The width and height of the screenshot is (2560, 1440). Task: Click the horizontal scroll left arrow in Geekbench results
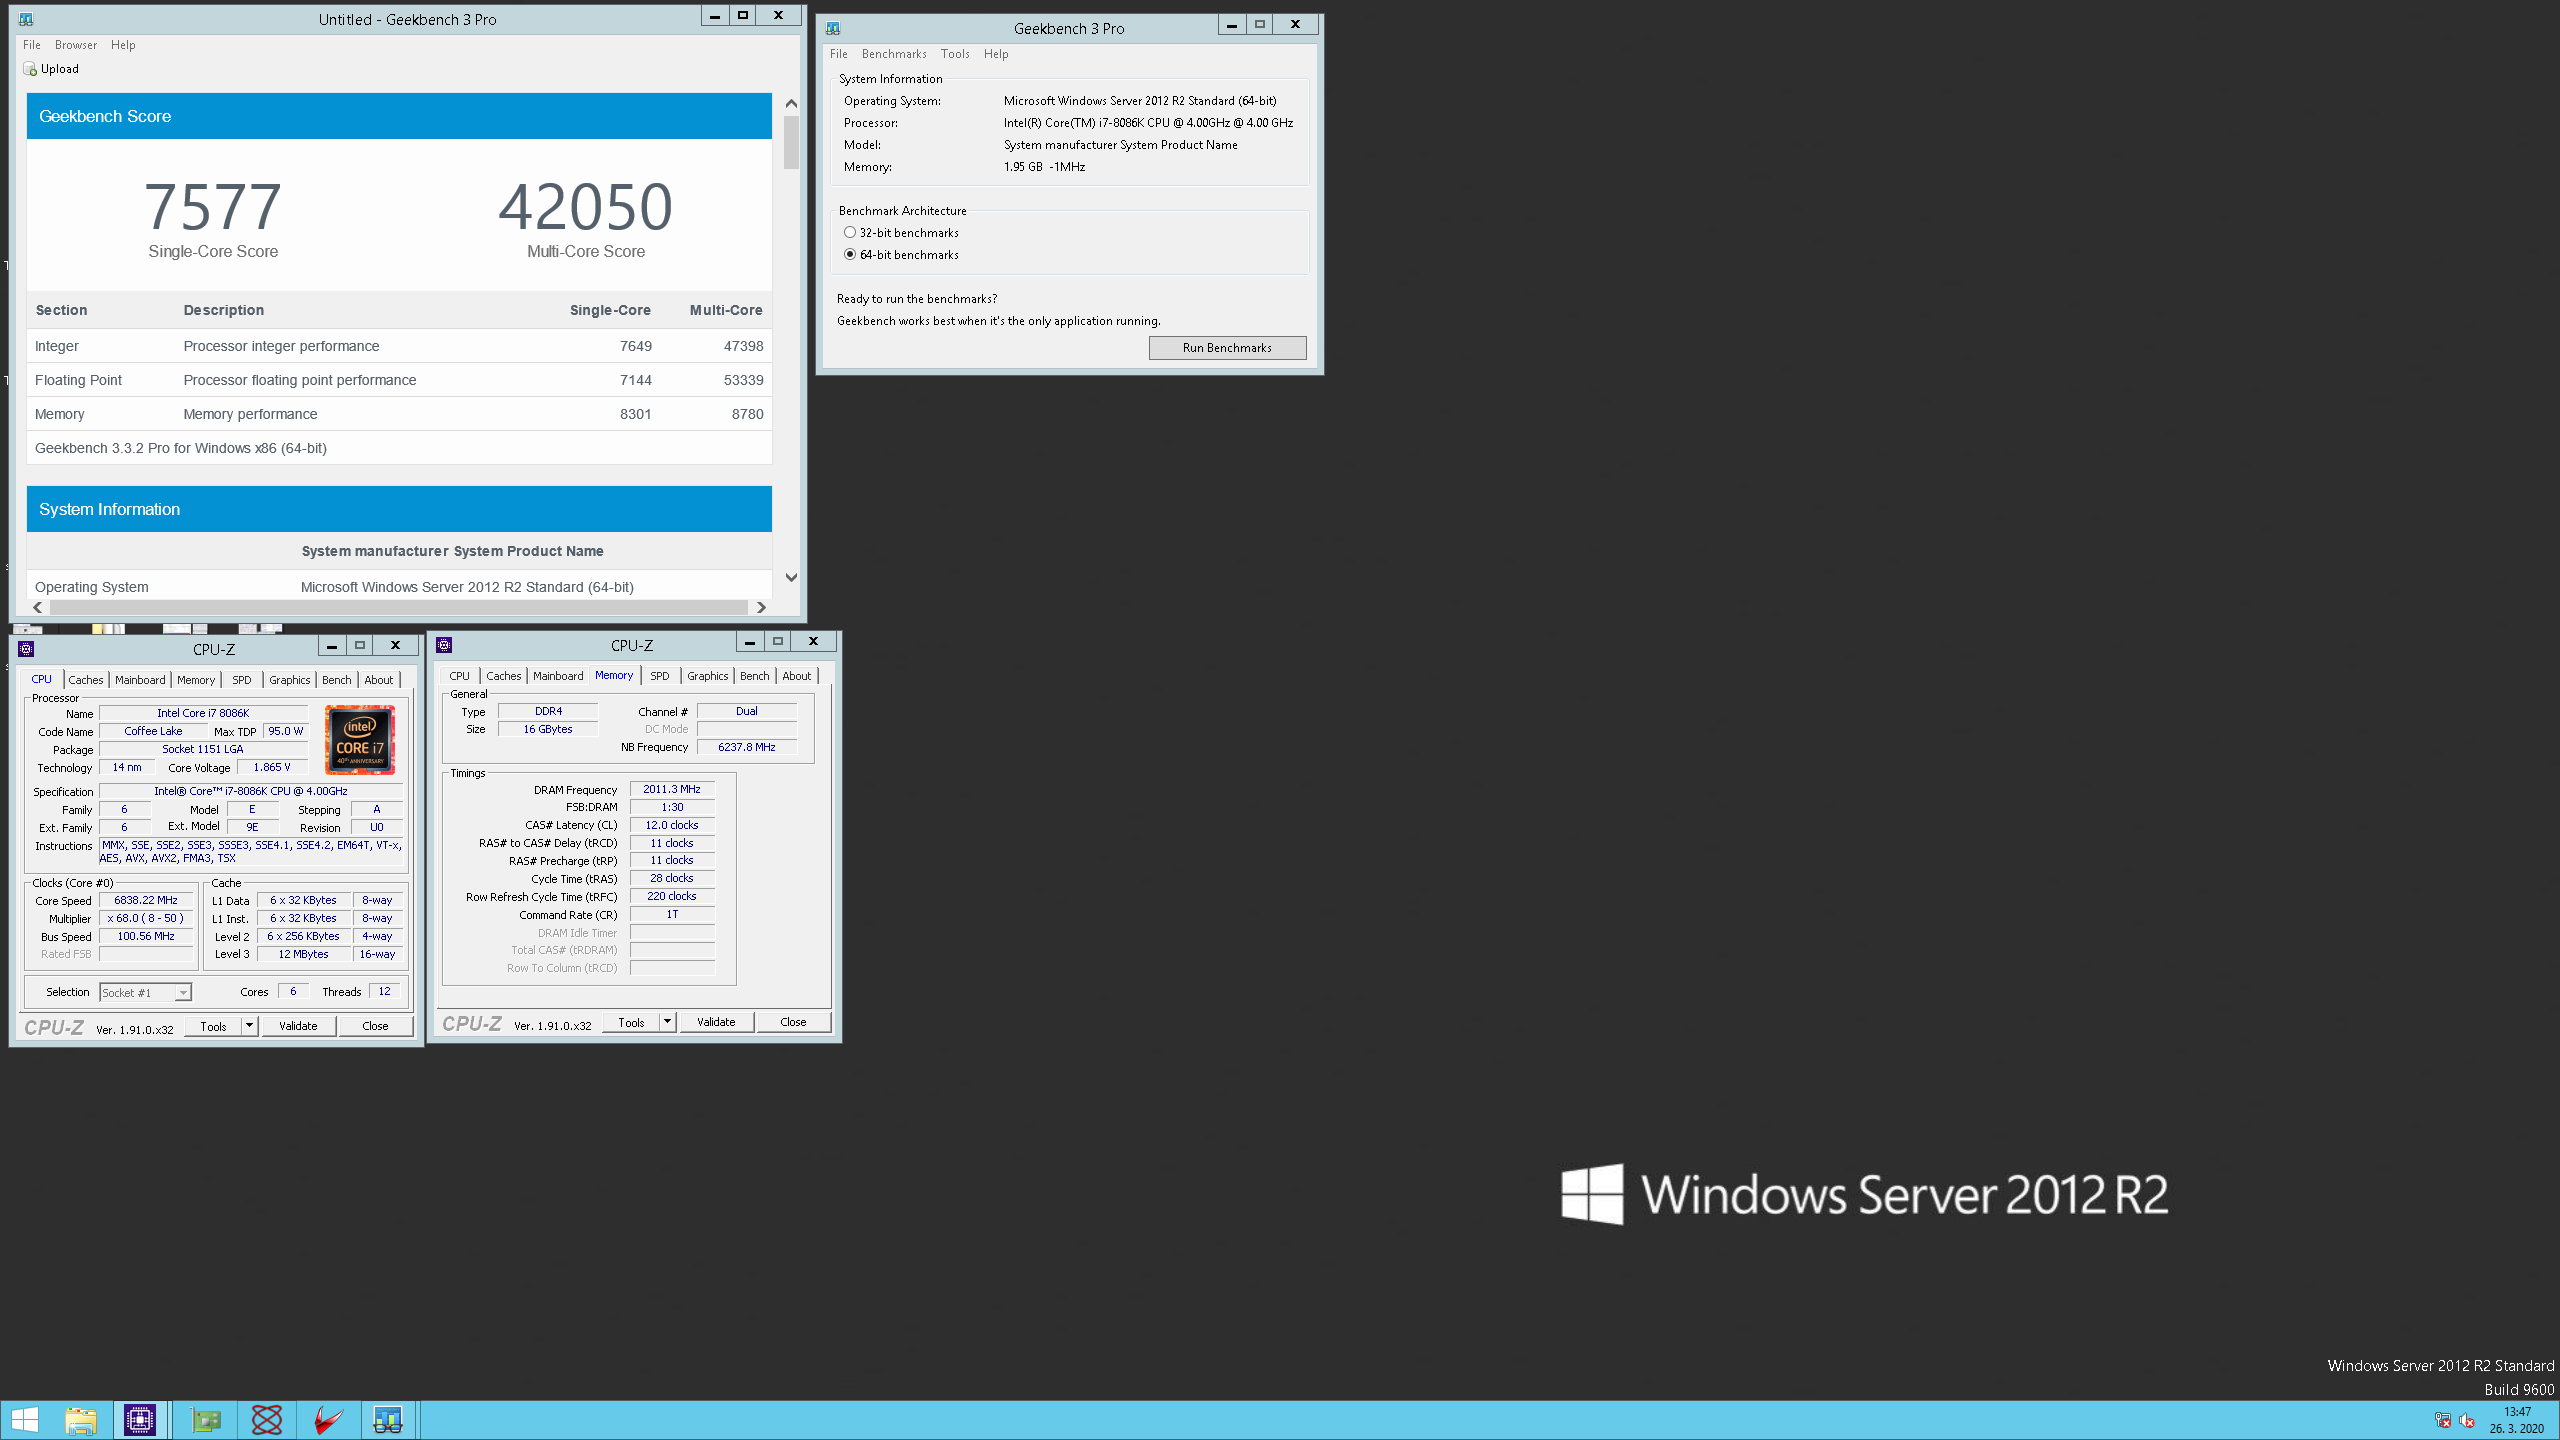(38, 607)
